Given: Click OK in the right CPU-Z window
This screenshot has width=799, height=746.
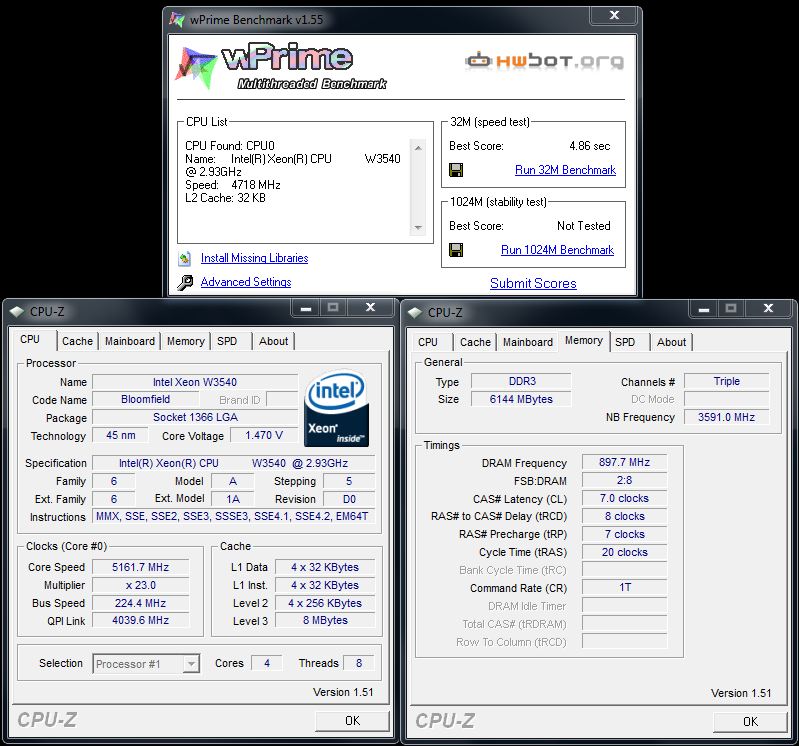Looking at the screenshot, I should [x=750, y=722].
